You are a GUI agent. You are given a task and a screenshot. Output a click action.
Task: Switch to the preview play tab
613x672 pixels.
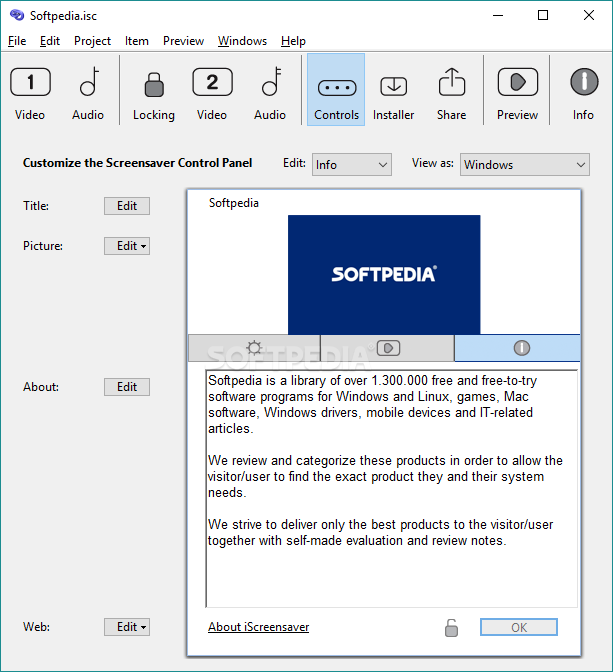[388, 348]
